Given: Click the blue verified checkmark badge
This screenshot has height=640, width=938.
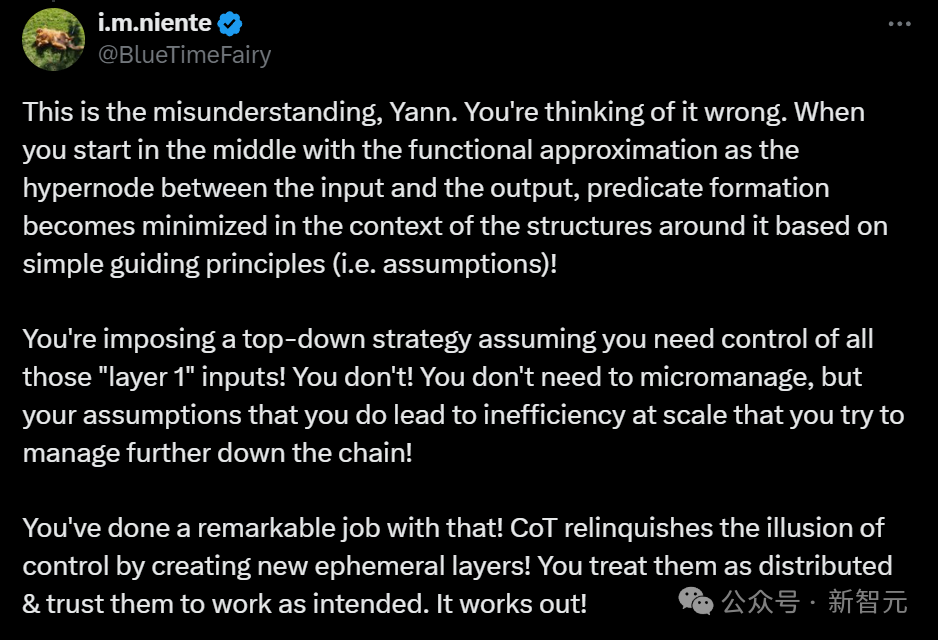Looking at the screenshot, I should (x=230, y=24).
